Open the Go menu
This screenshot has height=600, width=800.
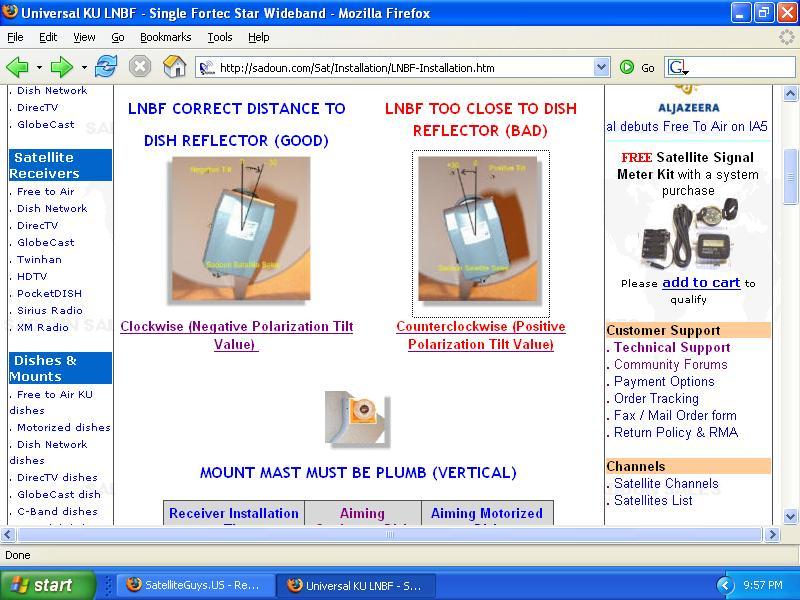118,37
